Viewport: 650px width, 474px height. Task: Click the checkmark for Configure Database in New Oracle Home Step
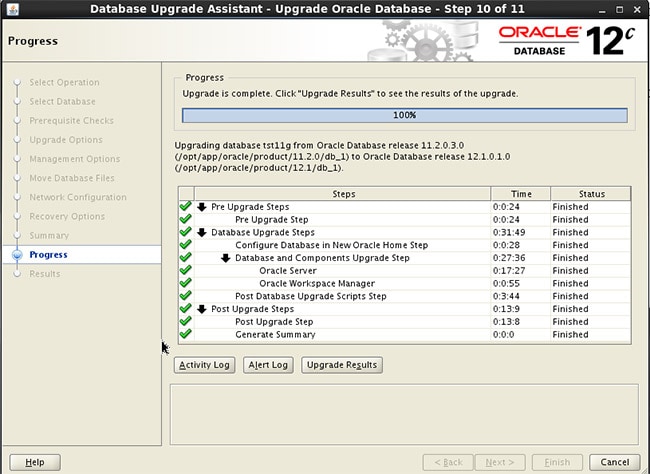186,245
